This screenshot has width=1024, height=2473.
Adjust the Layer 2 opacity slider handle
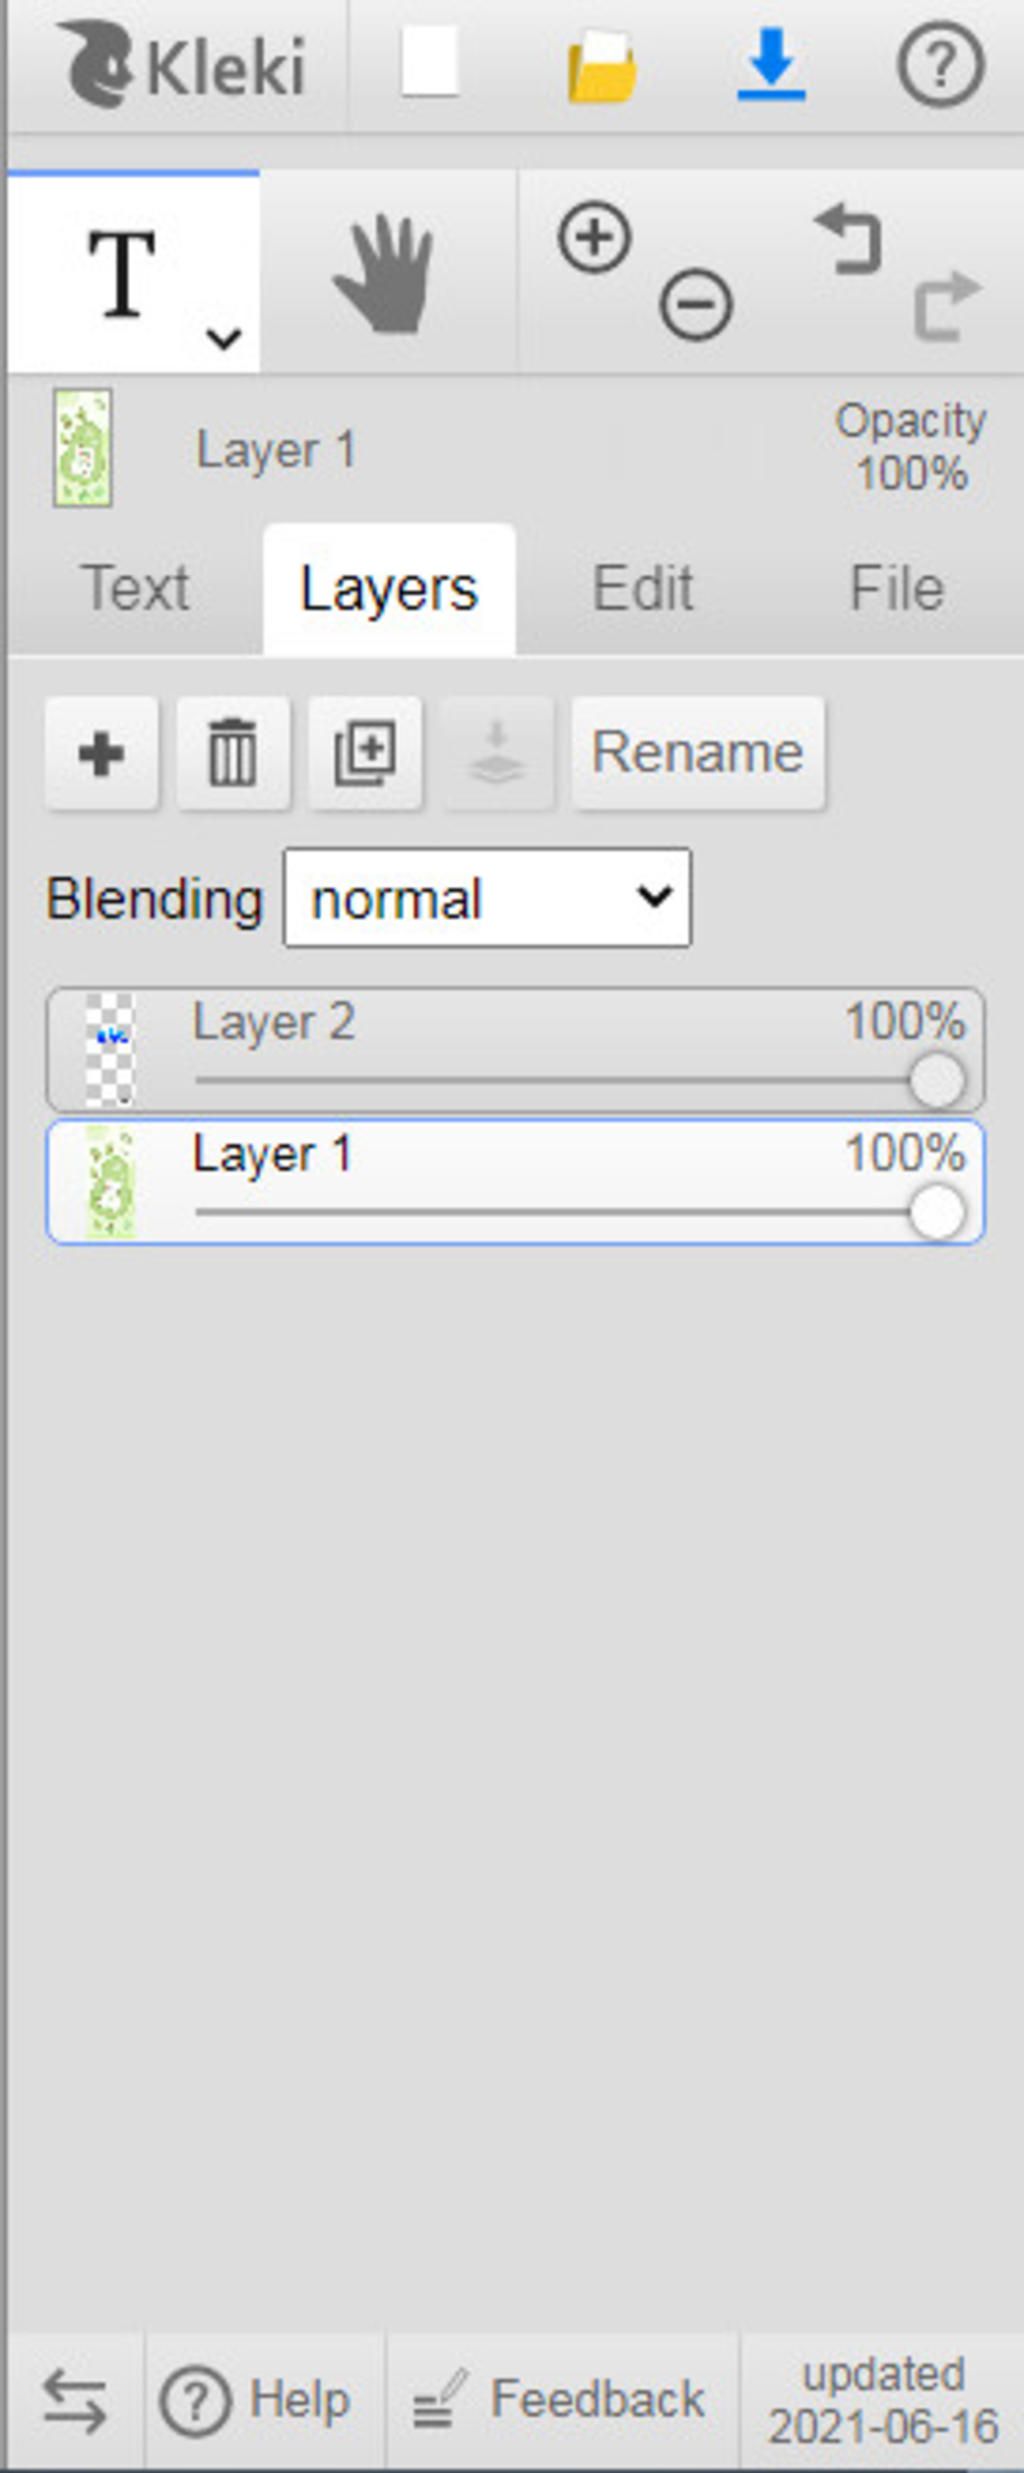937,1081
